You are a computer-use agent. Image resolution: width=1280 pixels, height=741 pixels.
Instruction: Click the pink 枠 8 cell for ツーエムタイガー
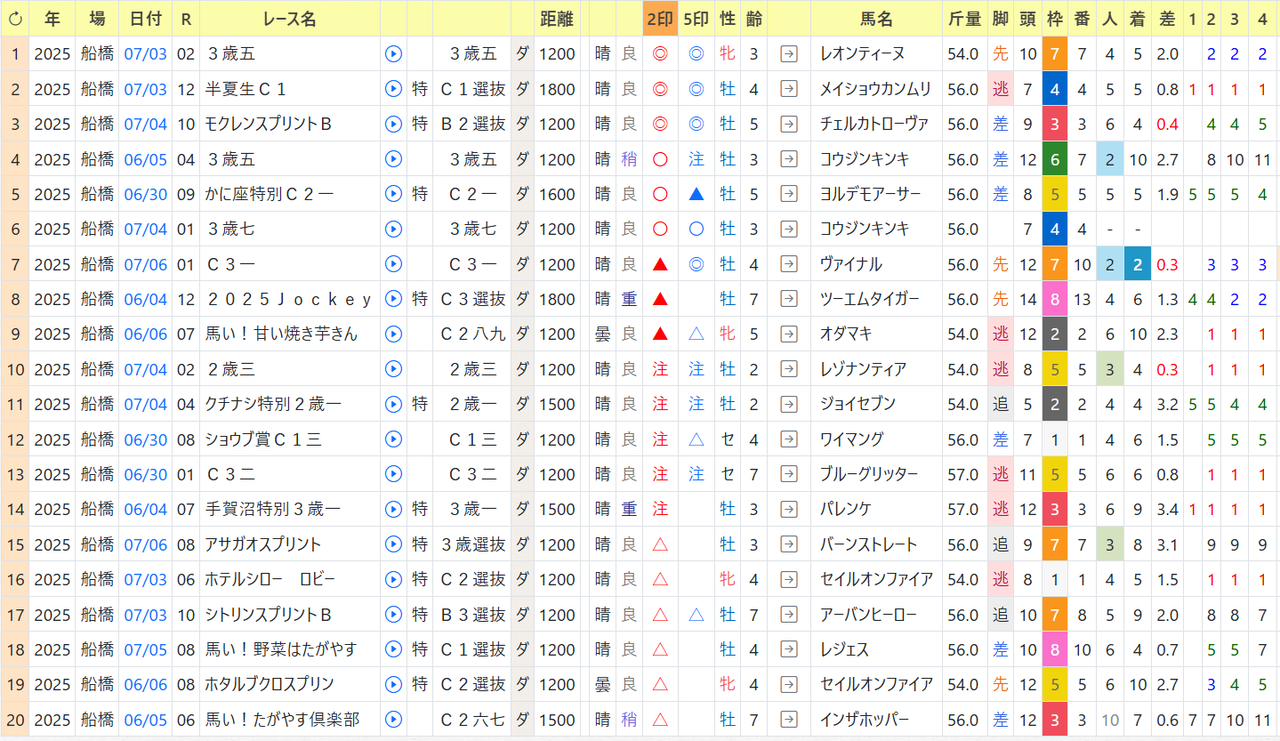click(x=1055, y=299)
